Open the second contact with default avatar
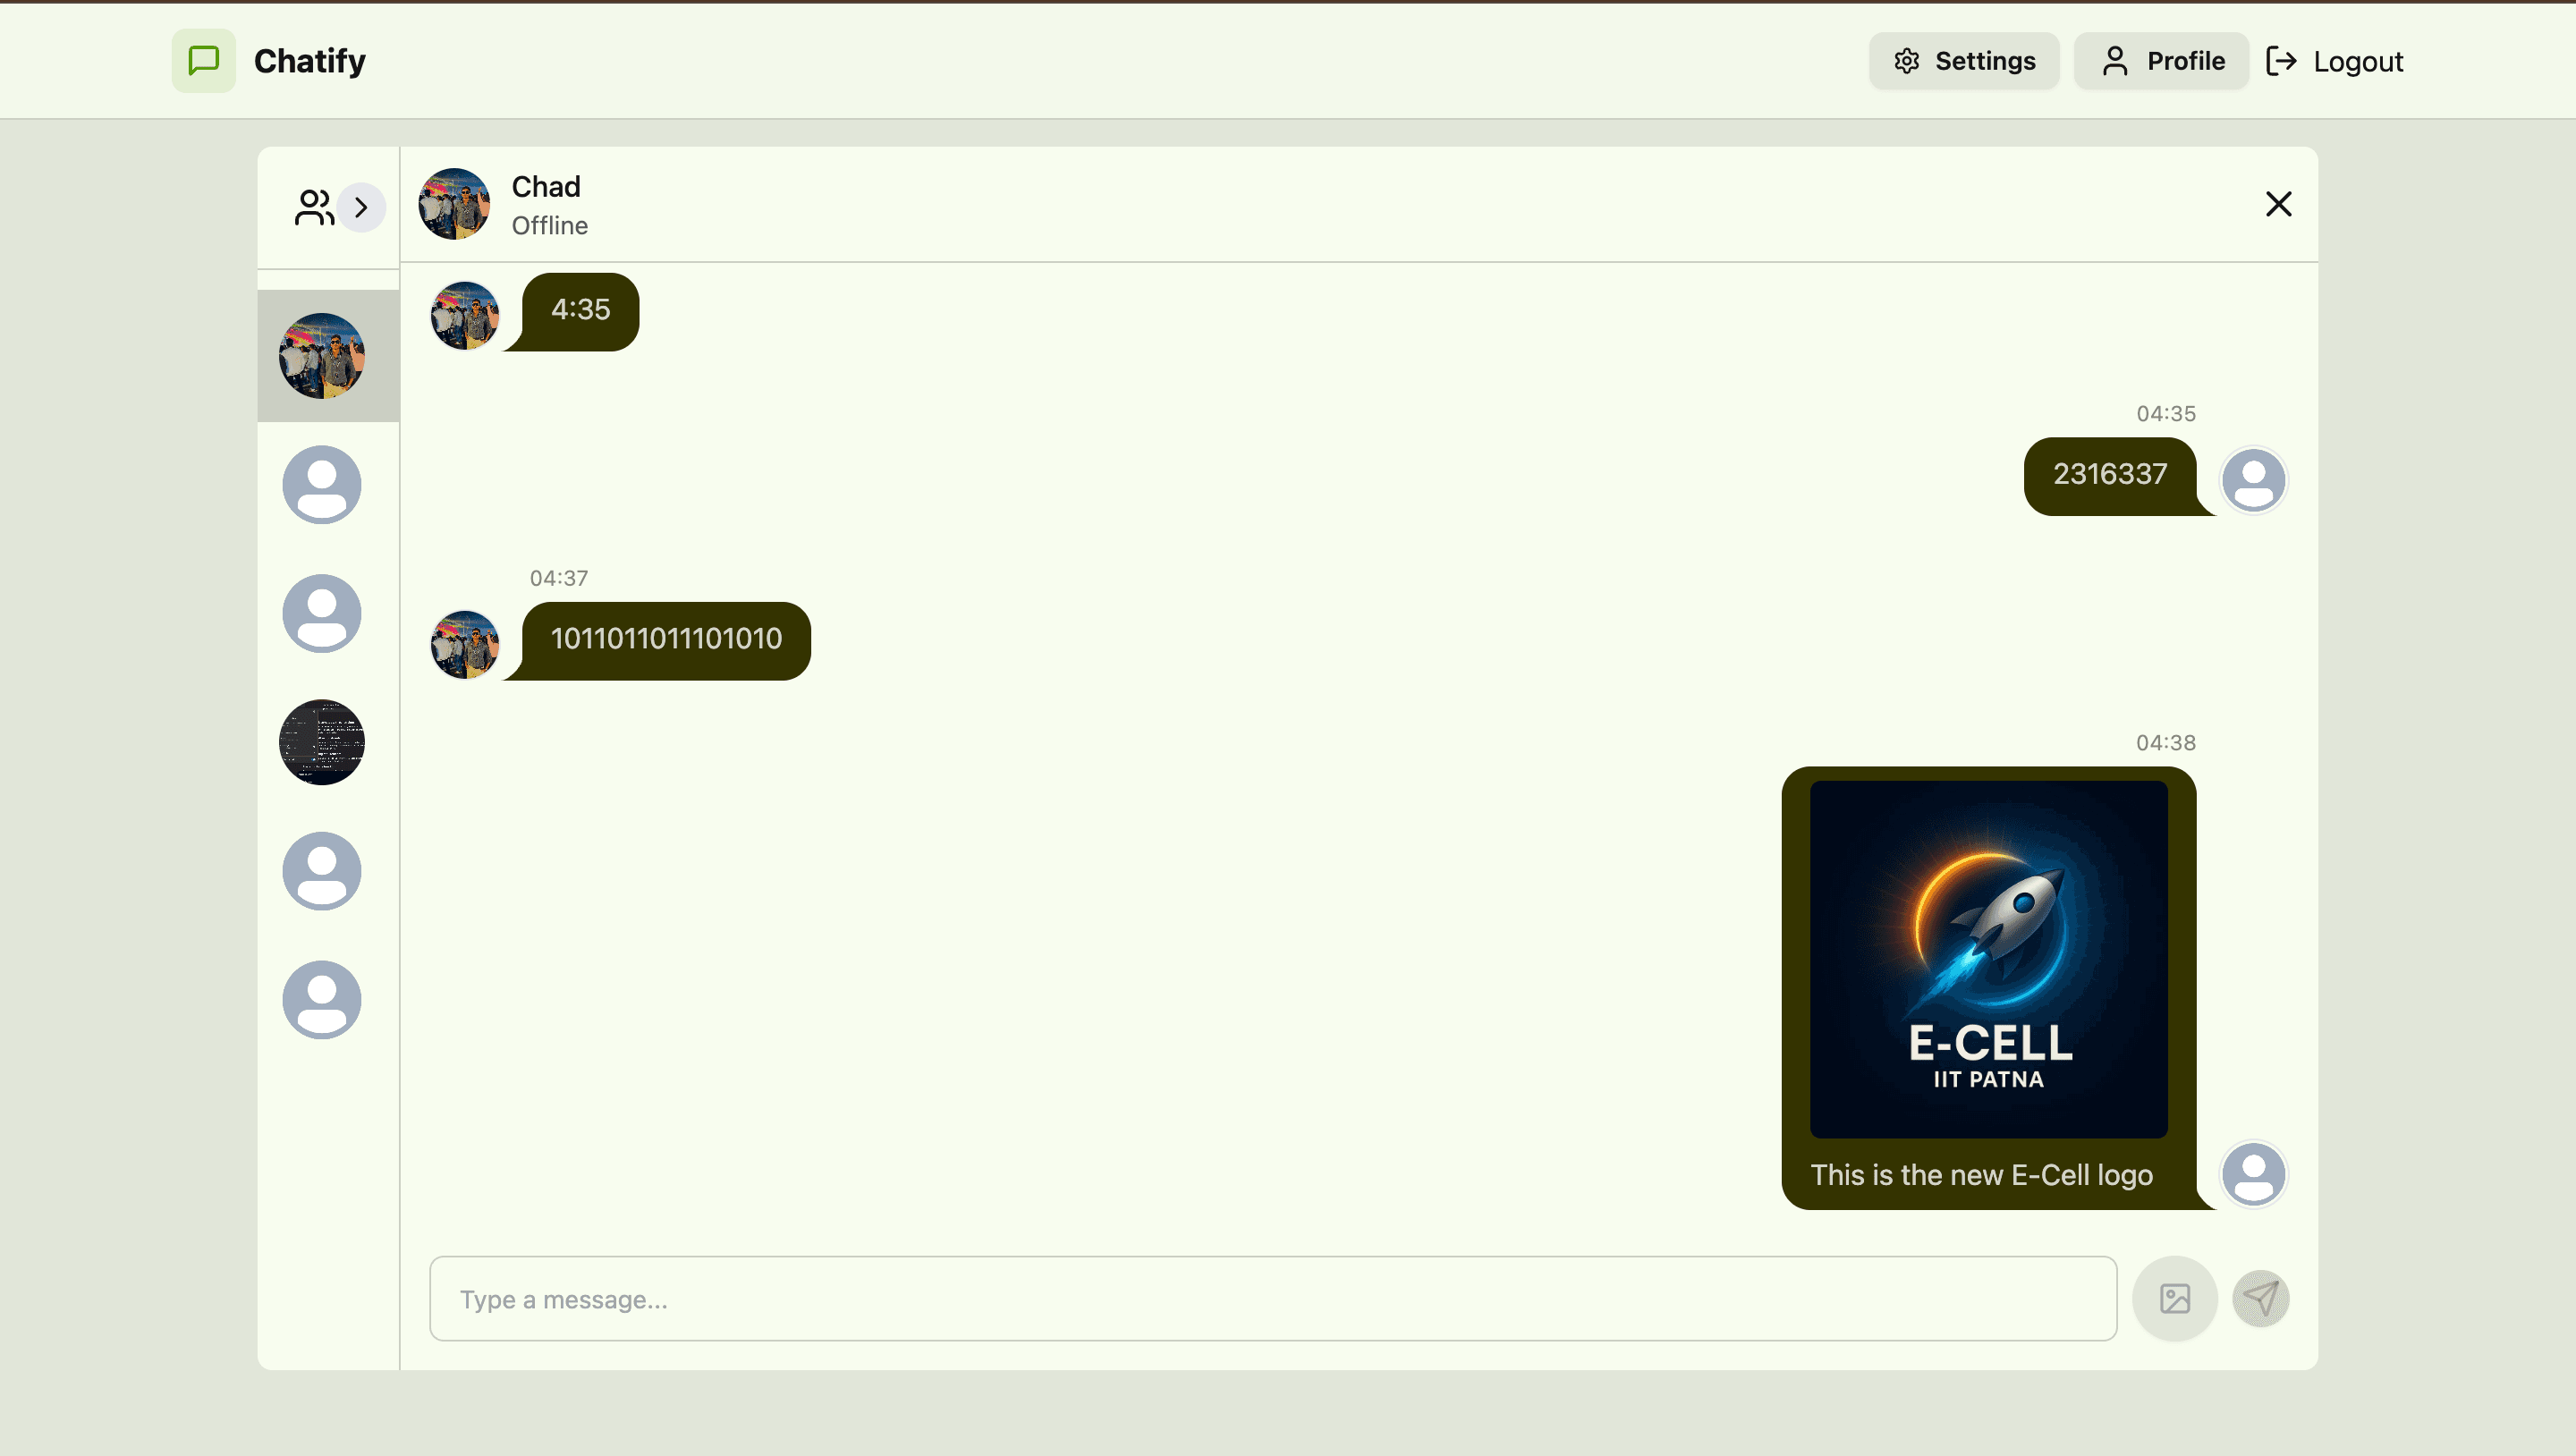 coord(322,485)
